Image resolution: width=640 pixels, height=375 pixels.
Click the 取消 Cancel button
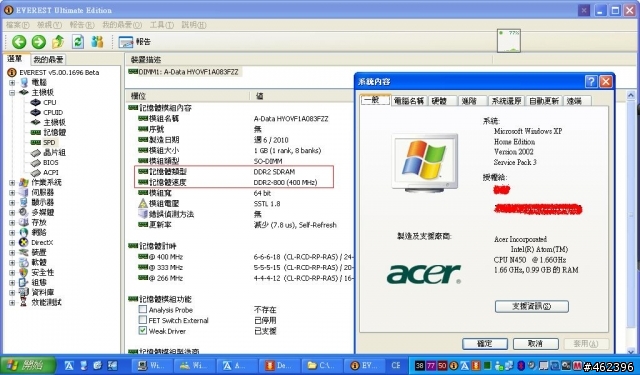point(535,344)
